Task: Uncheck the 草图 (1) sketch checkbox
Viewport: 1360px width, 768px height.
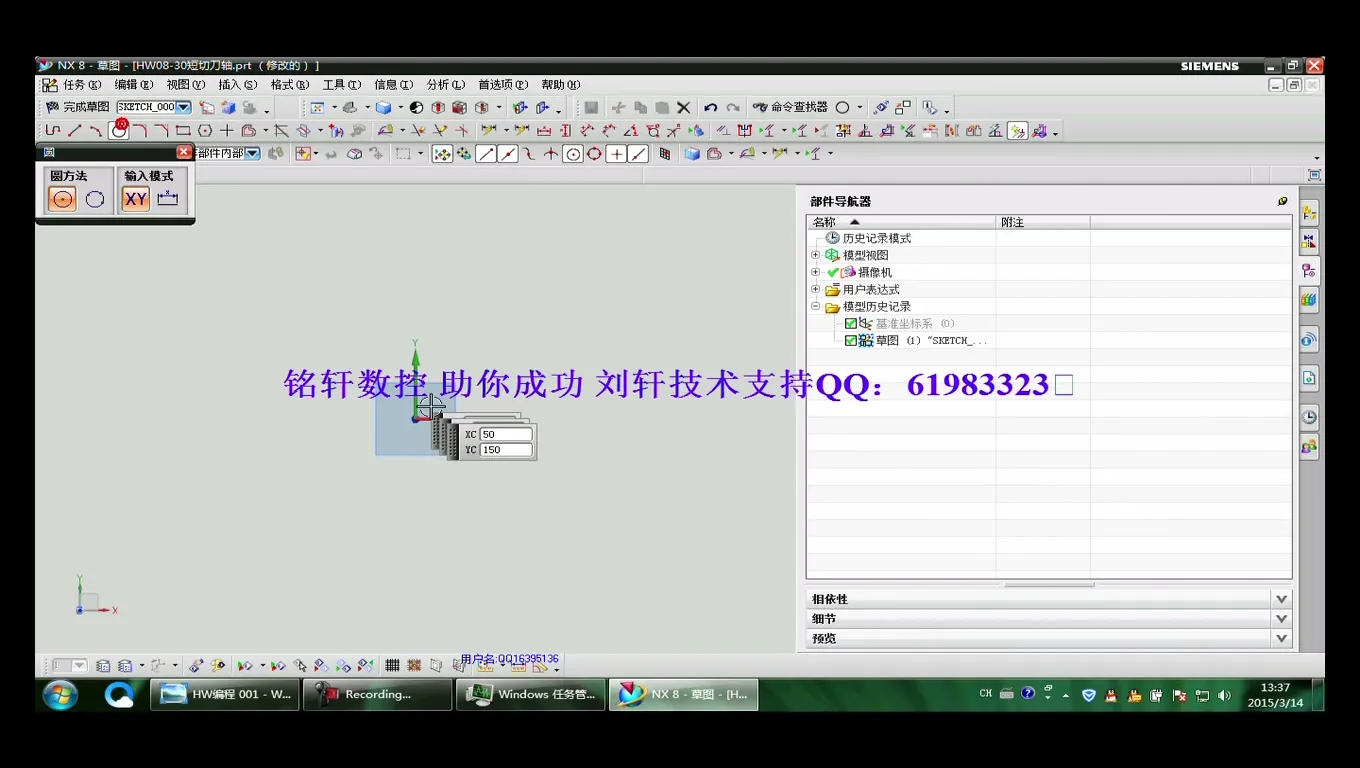Action: click(x=852, y=340)
